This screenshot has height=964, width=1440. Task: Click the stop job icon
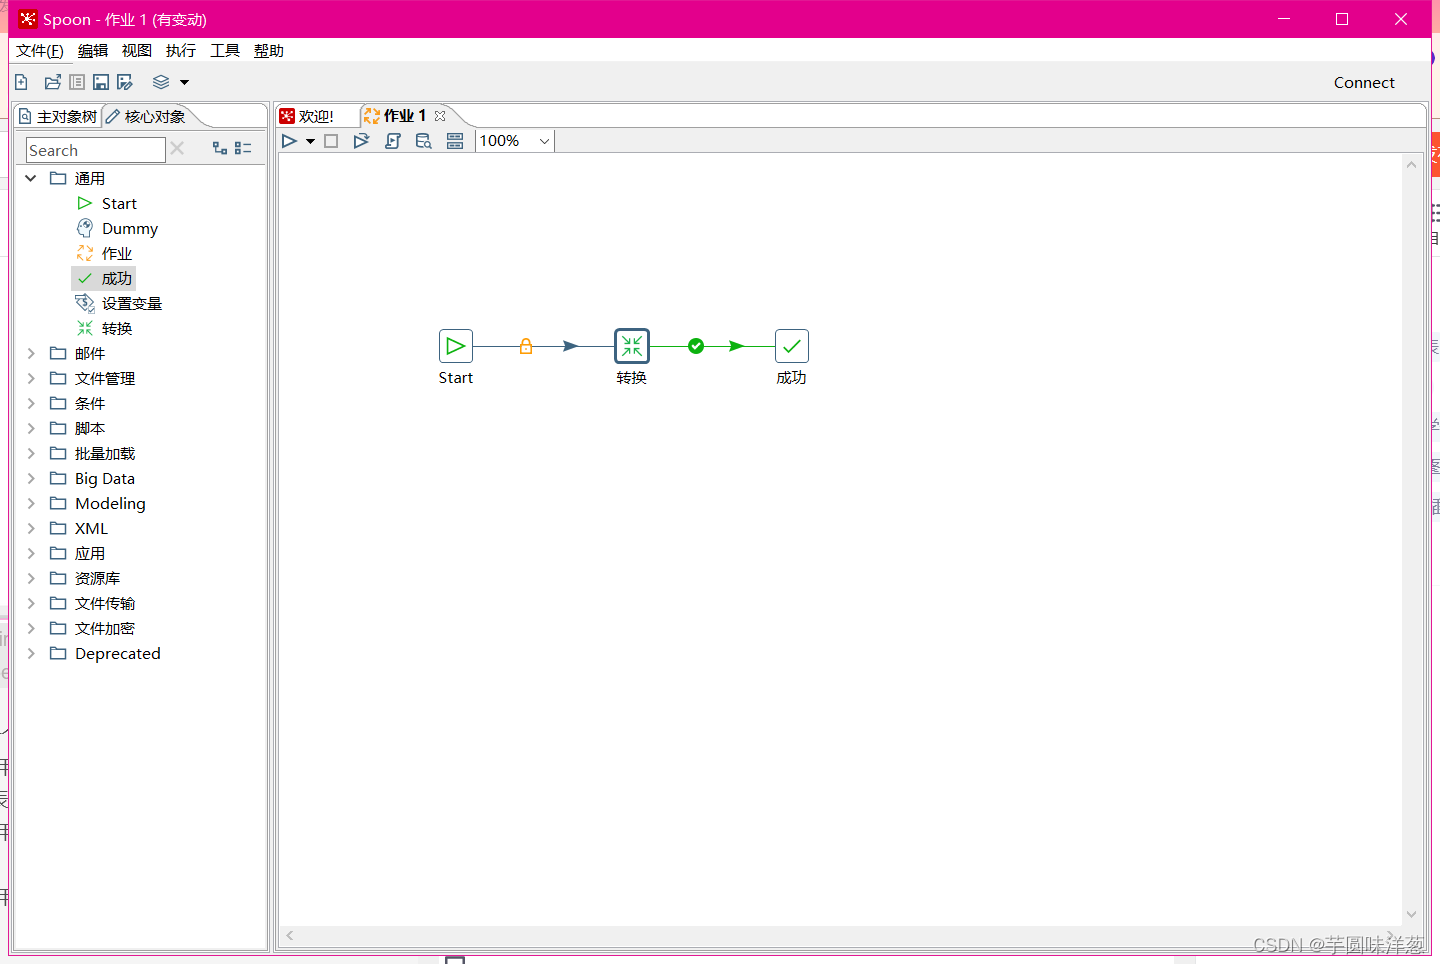pos(331,141)
